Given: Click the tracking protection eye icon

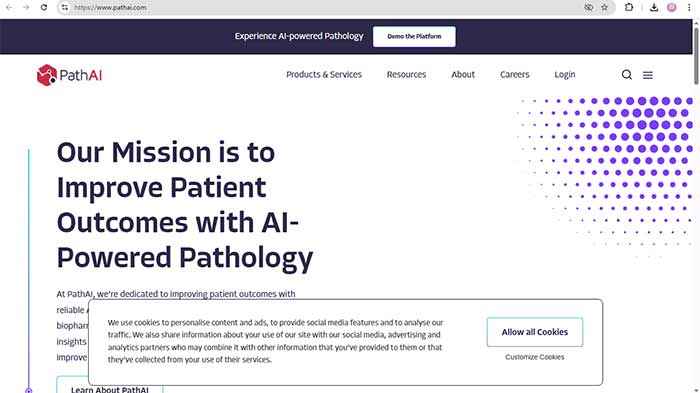Looking at the screenshot, I should [x=589, y=7].
